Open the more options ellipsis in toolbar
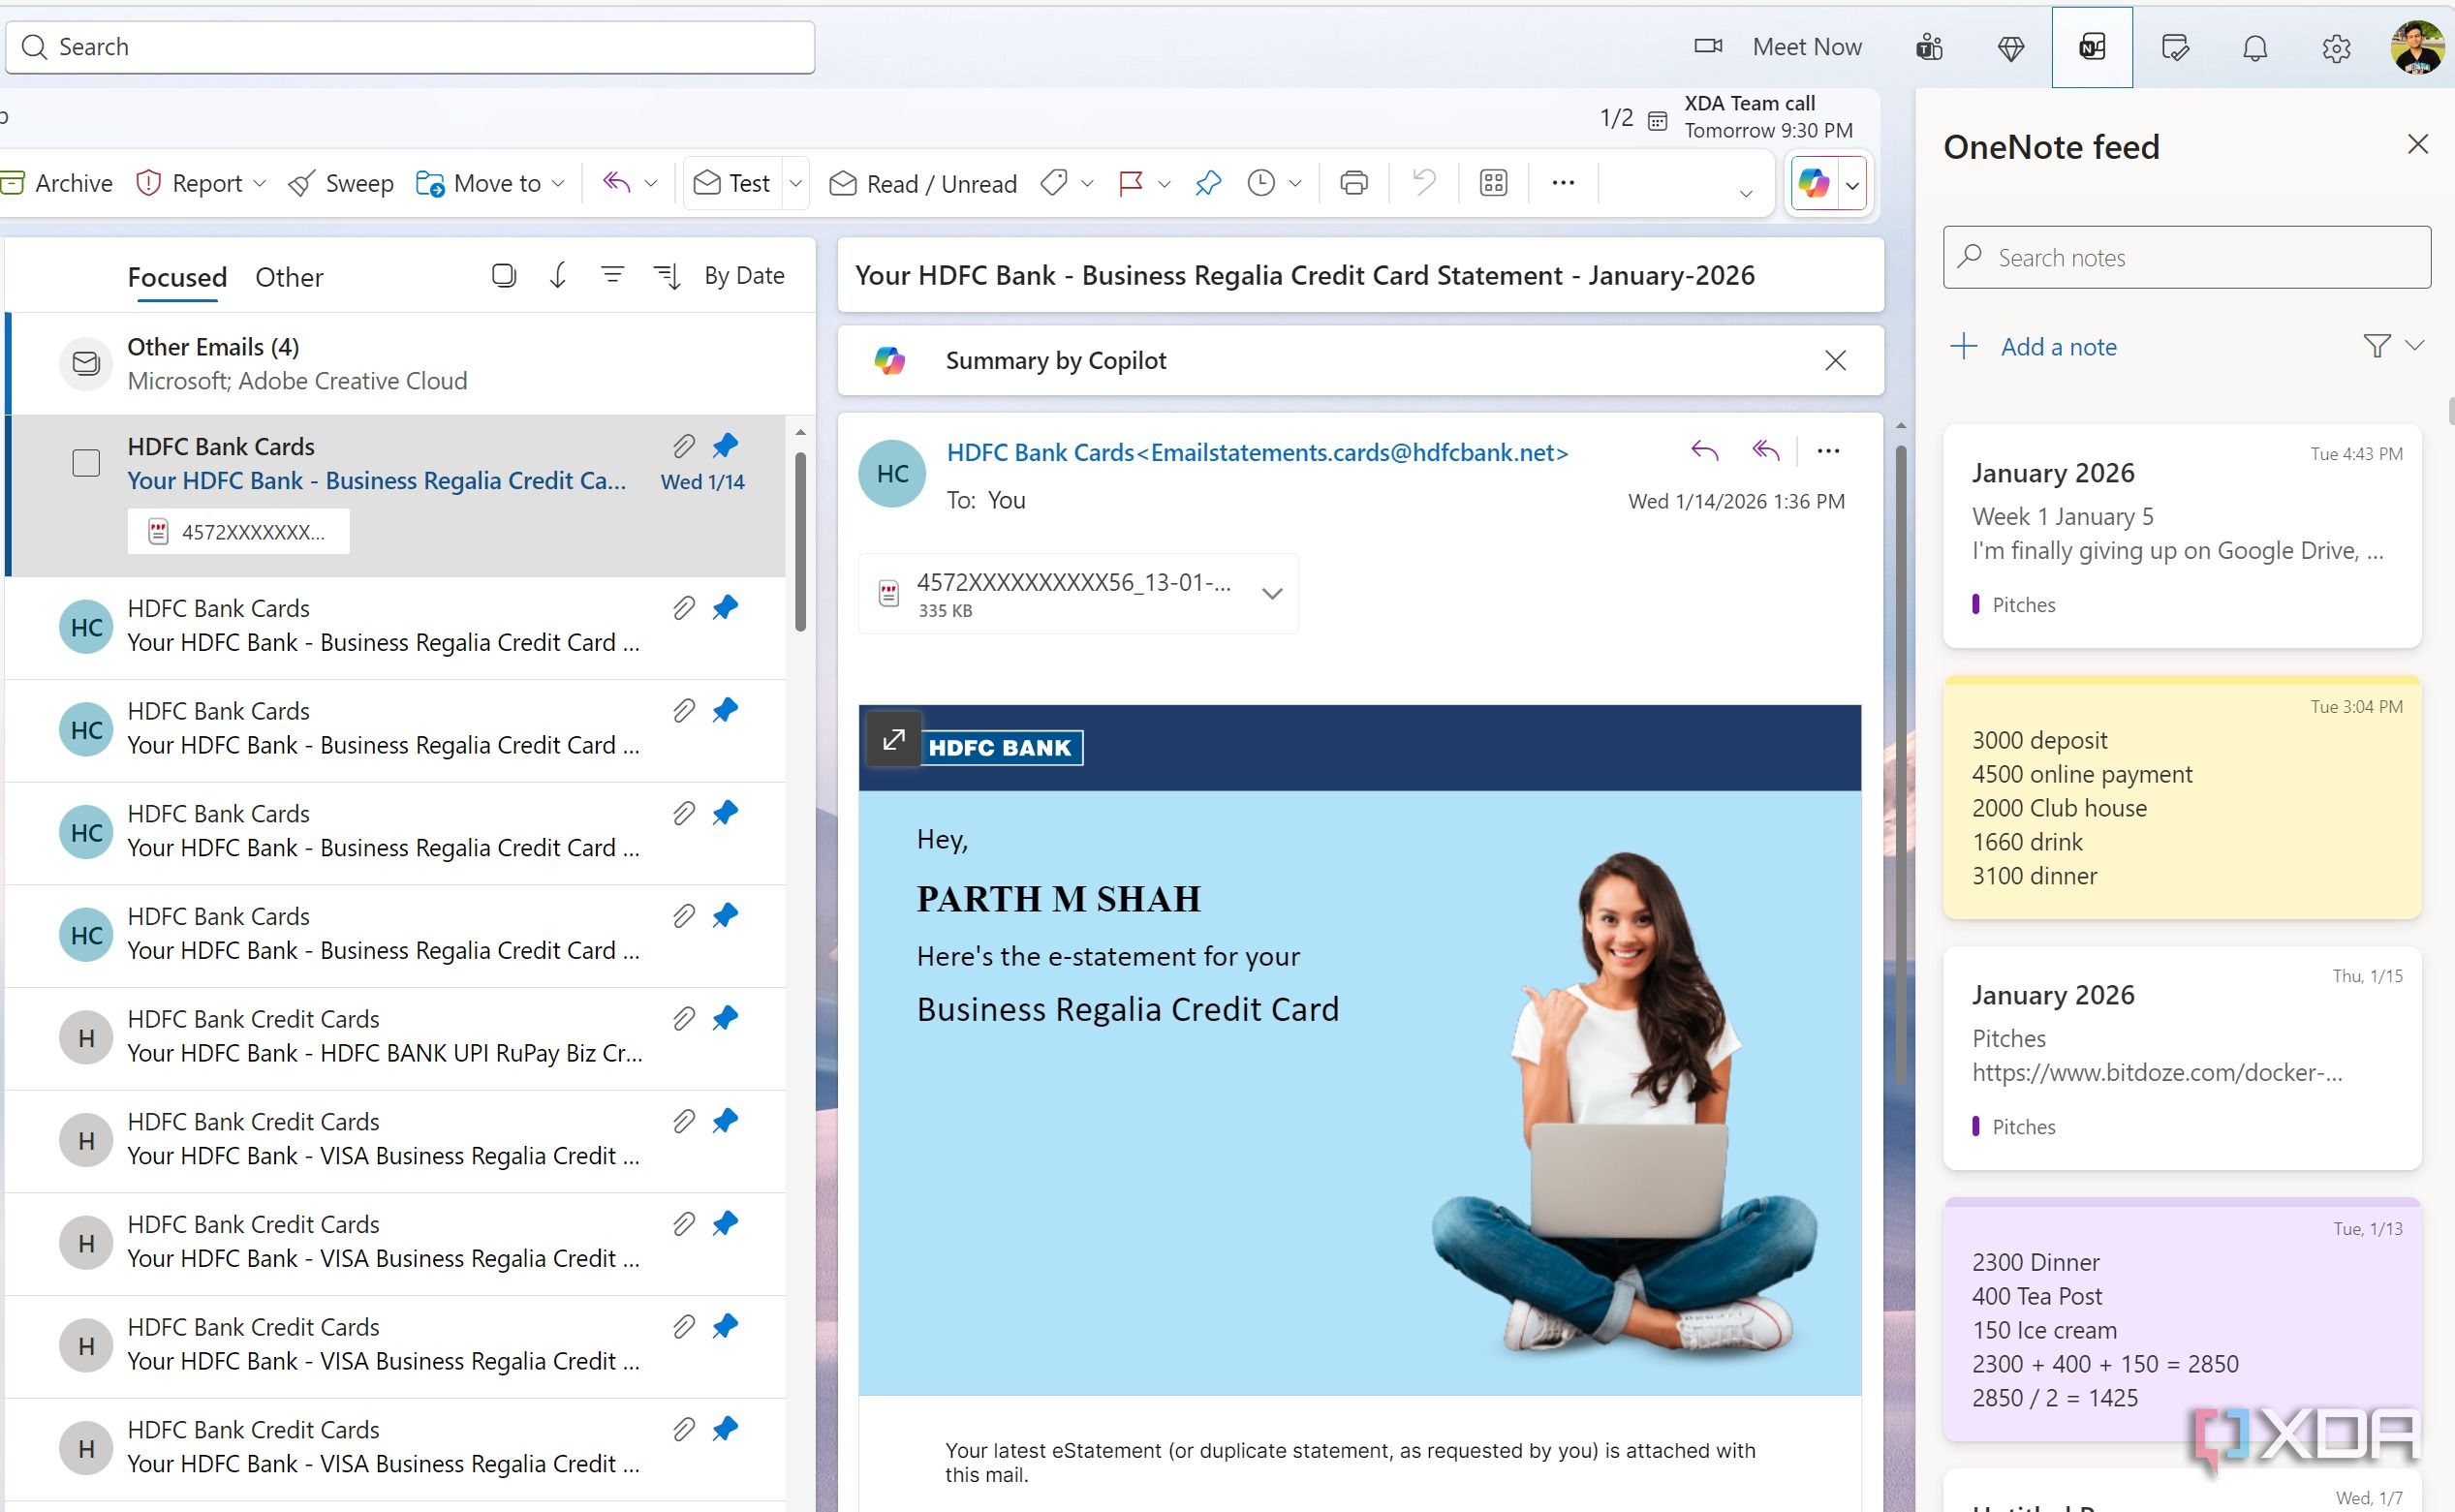 click(1563, 183)
